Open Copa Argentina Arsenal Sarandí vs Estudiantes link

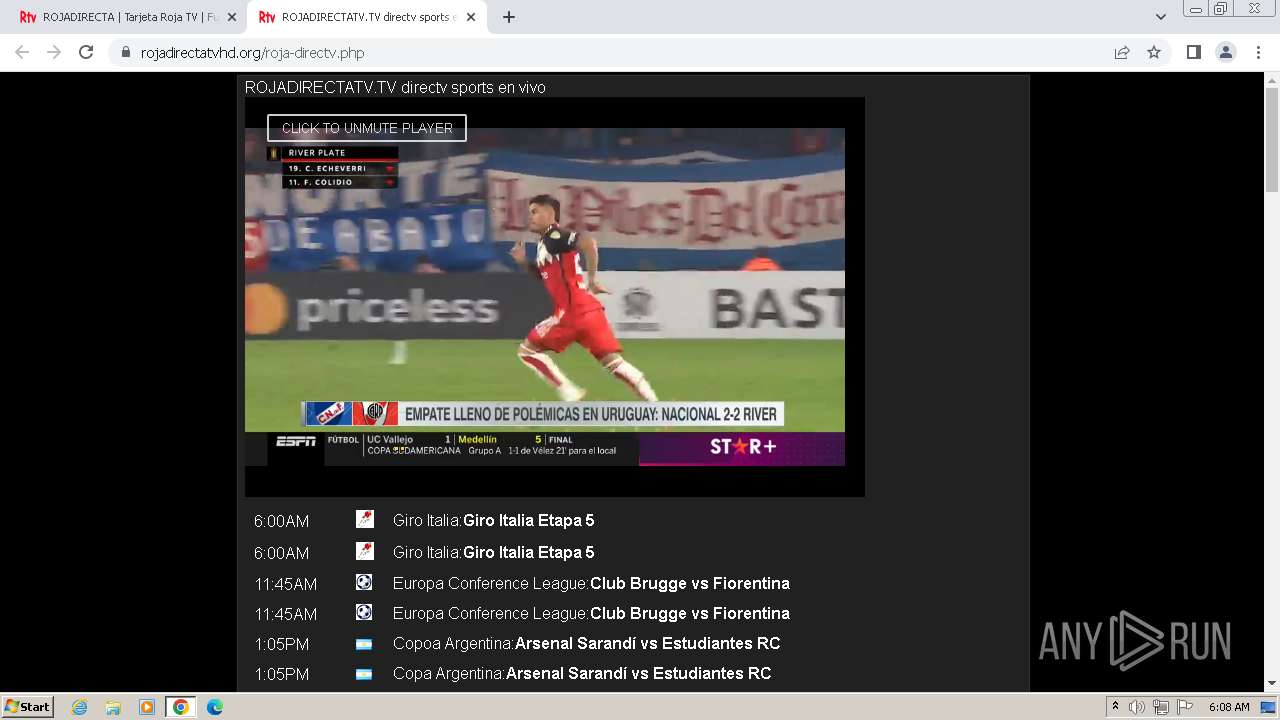point(638,673)
